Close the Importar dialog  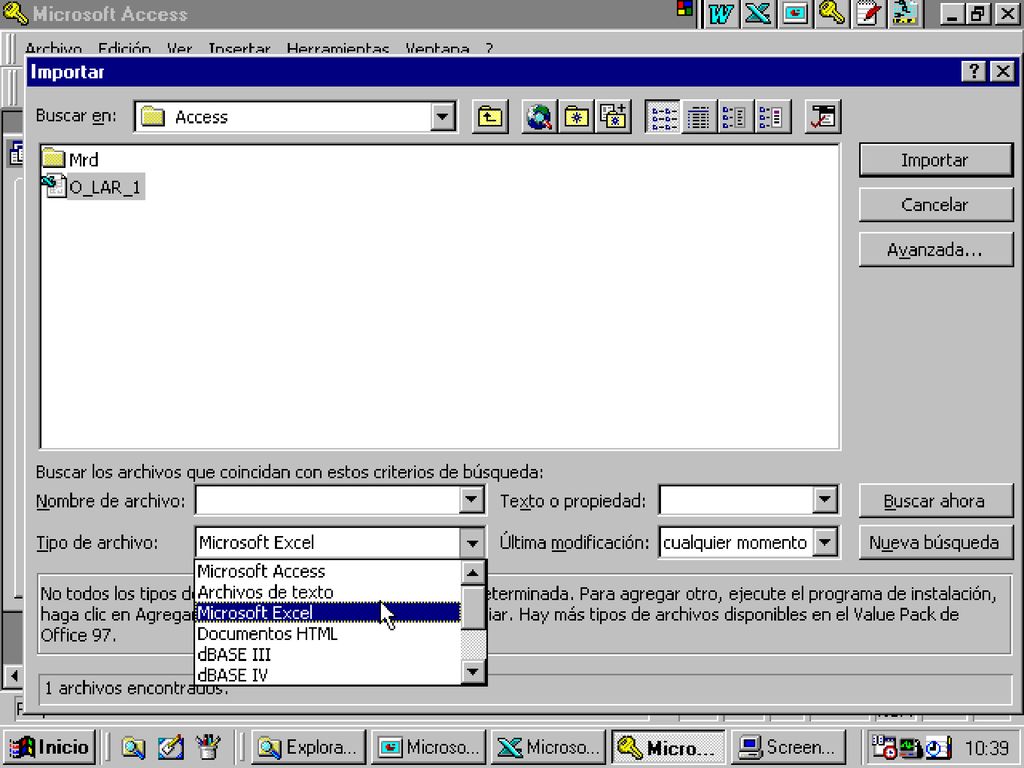tap(1003, 71)
